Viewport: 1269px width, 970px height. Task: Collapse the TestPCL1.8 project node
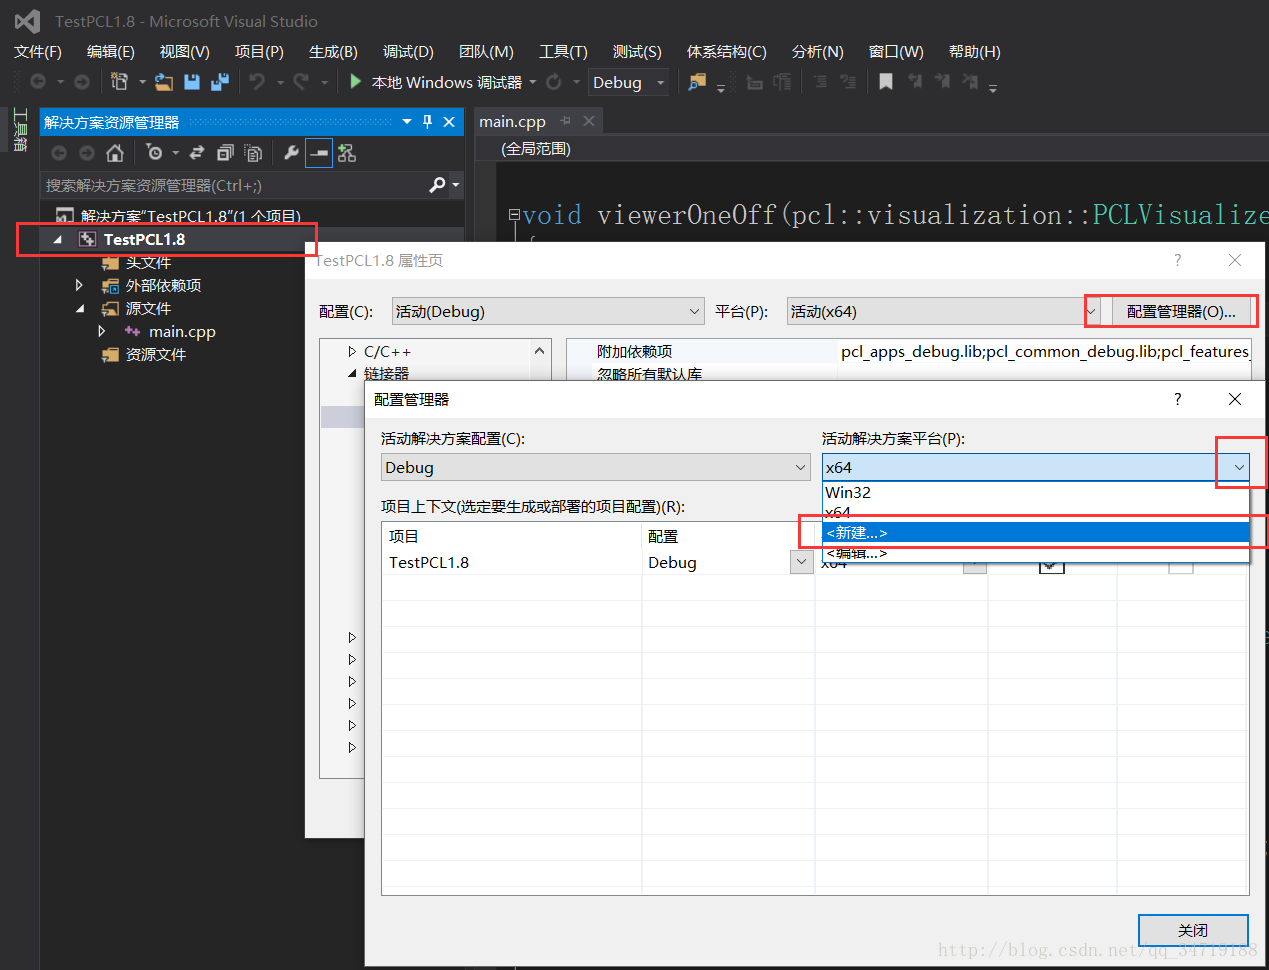57,239
